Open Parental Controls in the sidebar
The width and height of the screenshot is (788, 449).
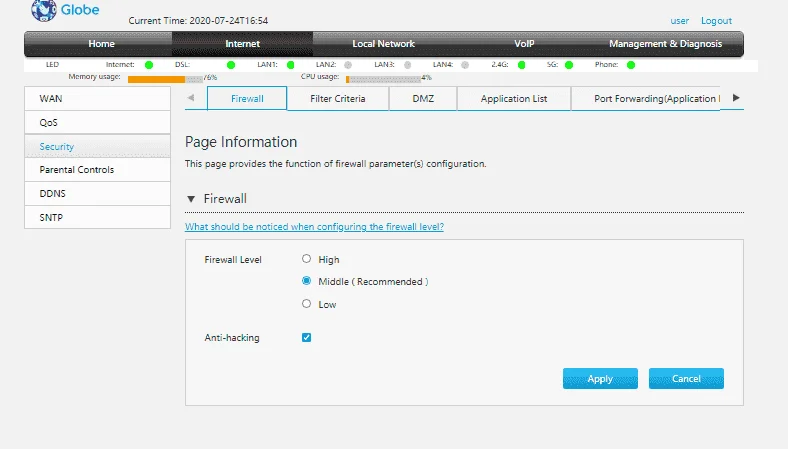97,170
